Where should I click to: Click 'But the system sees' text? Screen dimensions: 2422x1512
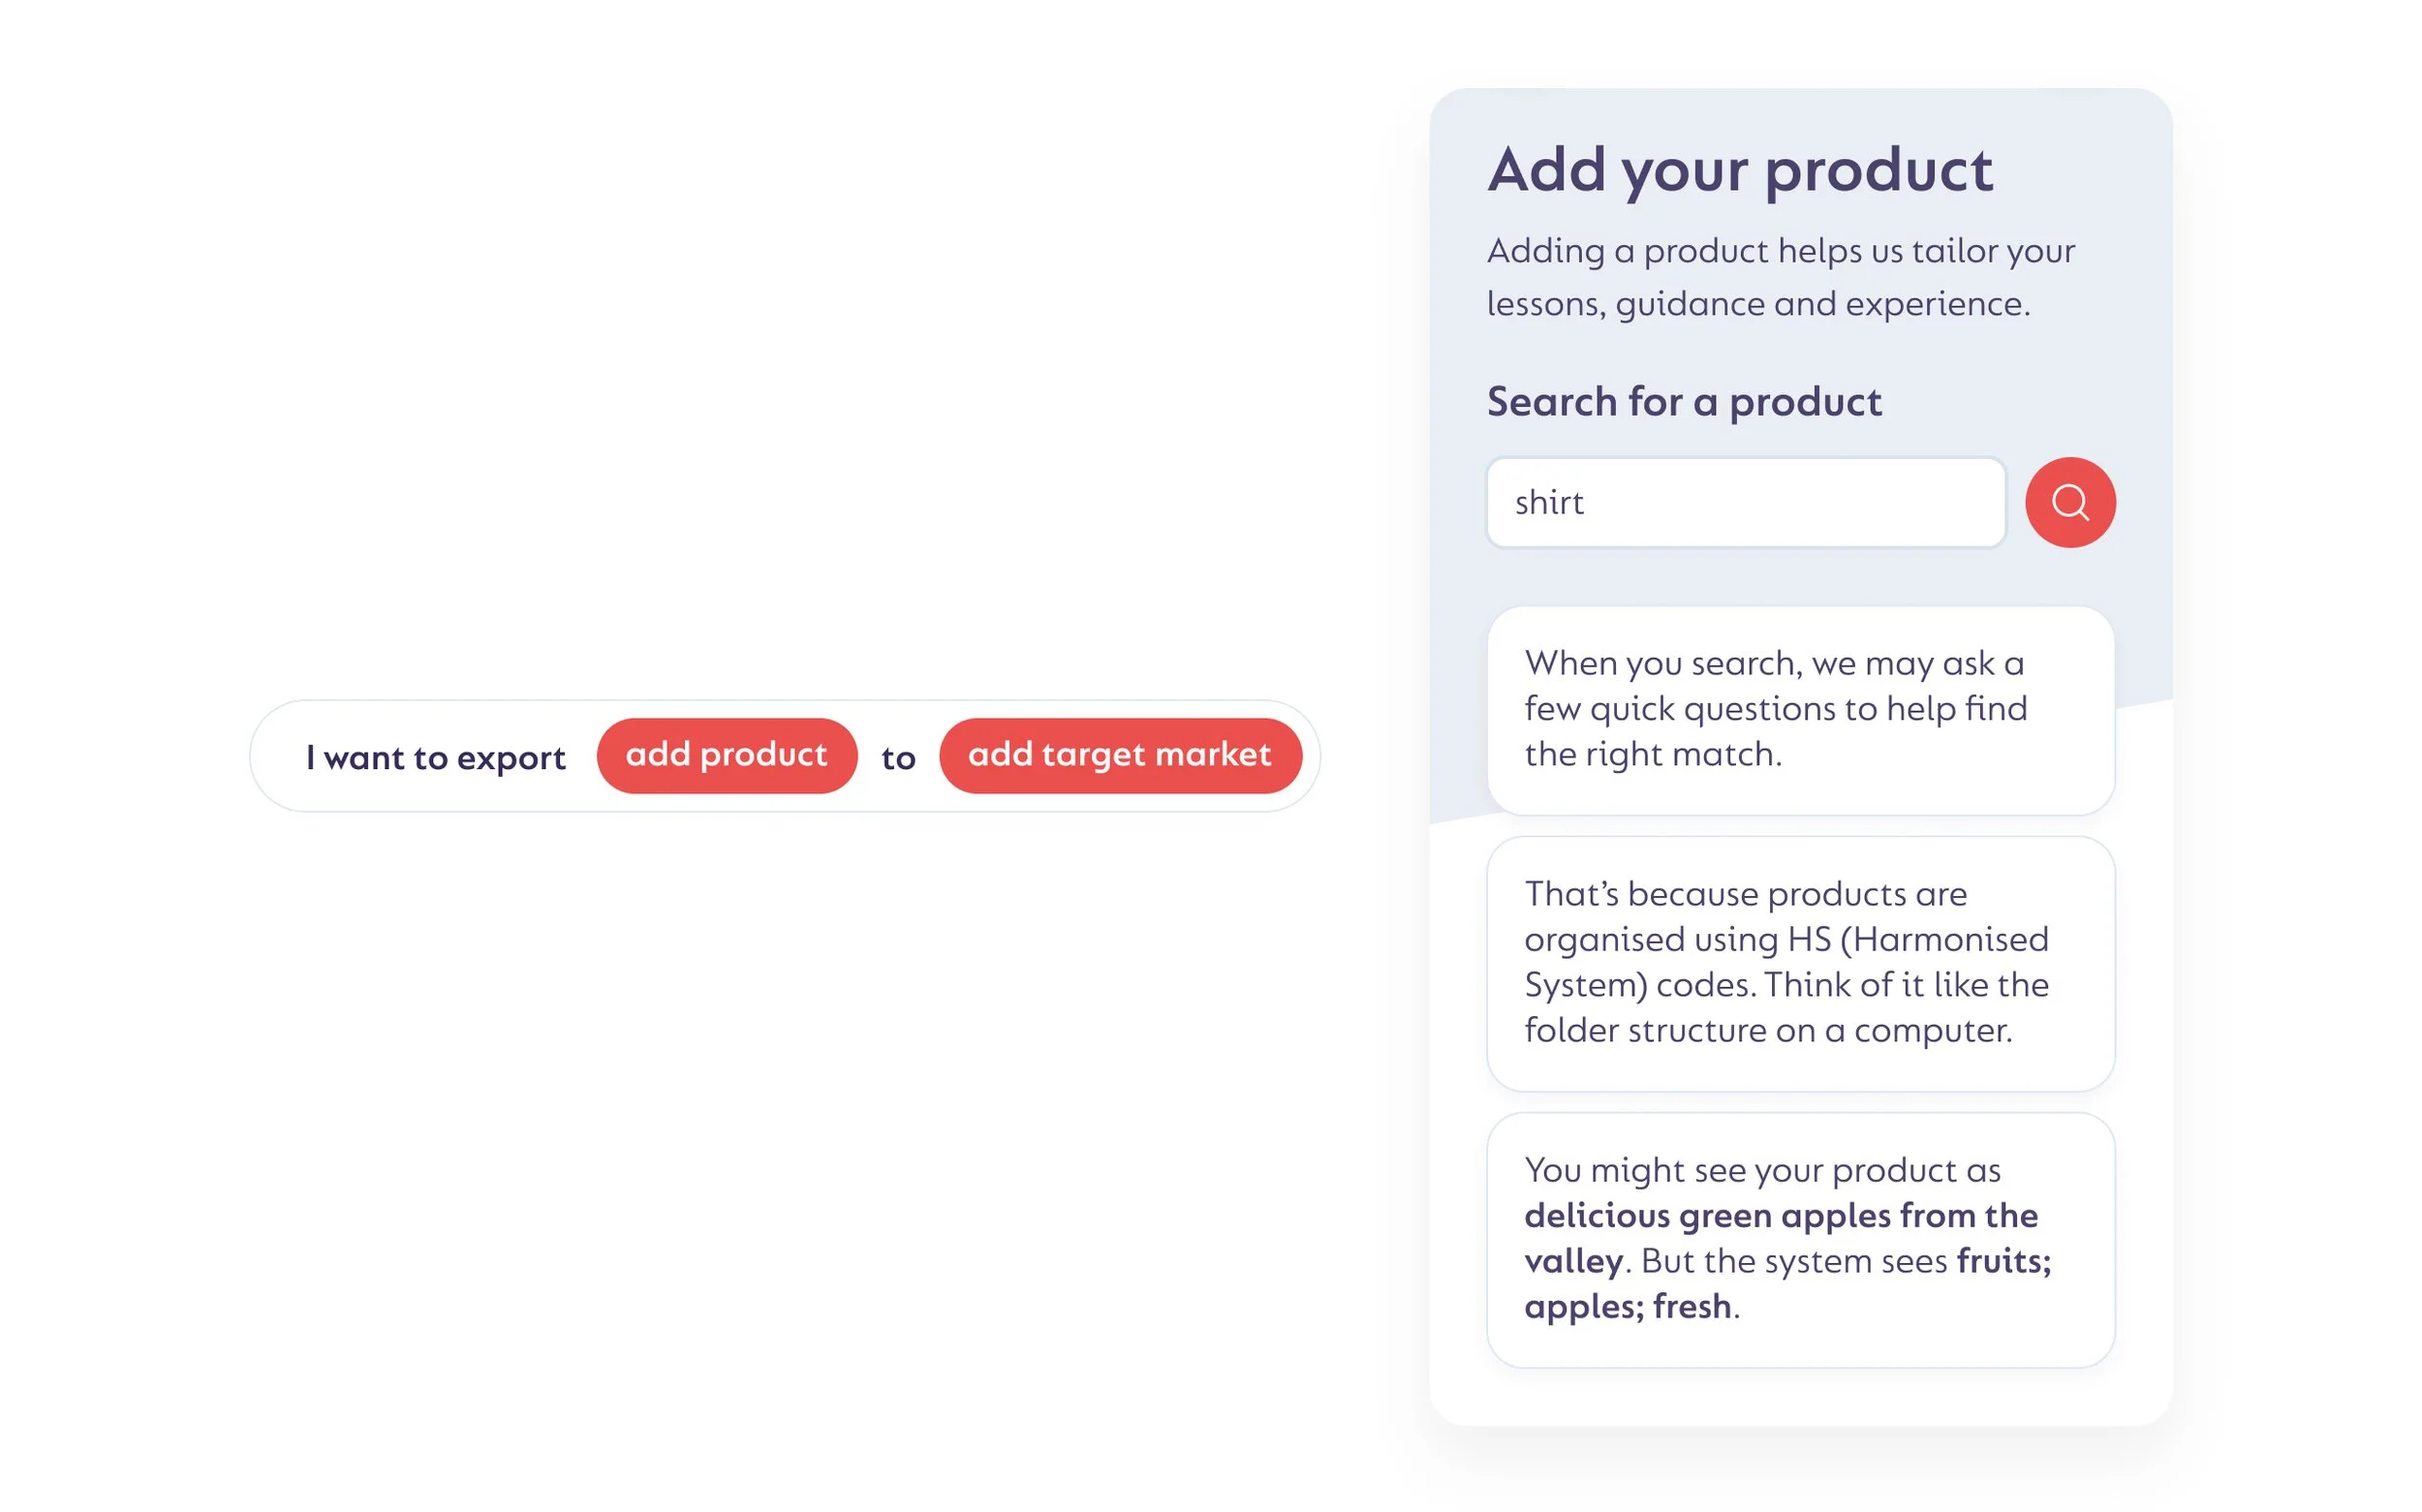tap(1794, 1262)
